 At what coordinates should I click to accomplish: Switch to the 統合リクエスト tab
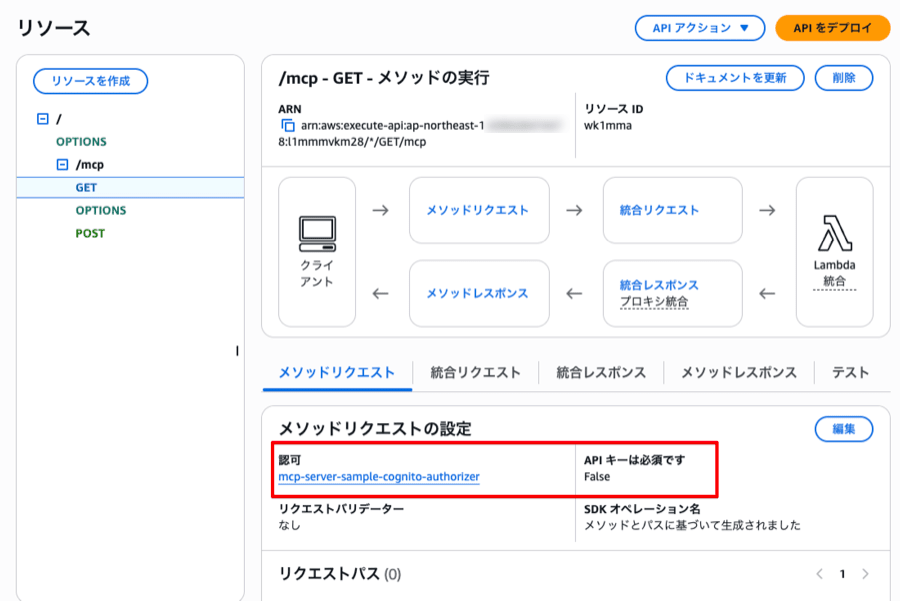click(x=475, y=372)
